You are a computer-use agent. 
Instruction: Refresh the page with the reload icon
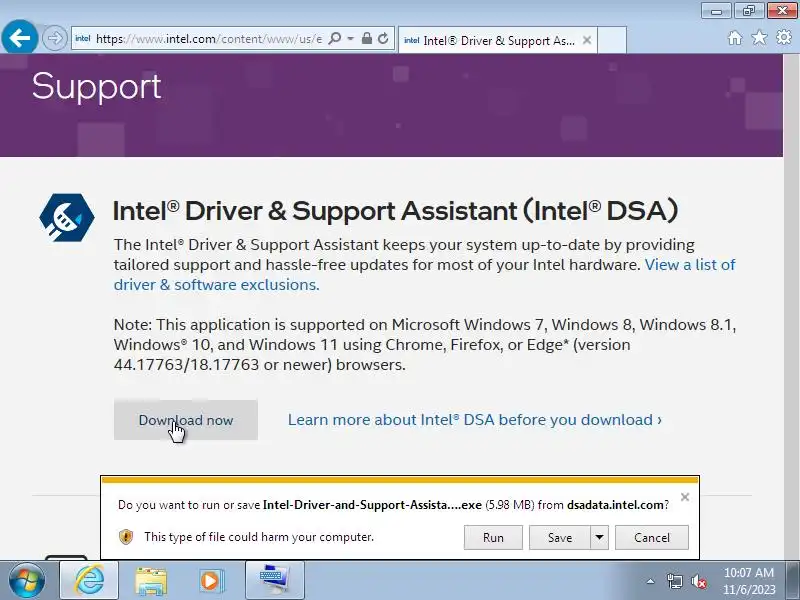(x=383, y=38)
